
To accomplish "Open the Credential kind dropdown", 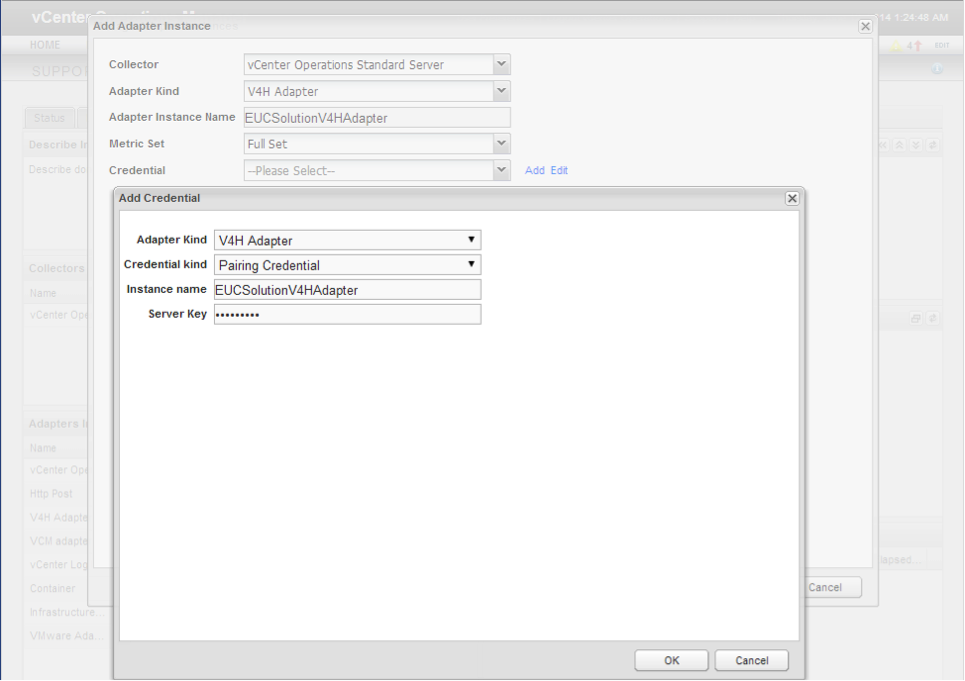I will coord(470,264).
